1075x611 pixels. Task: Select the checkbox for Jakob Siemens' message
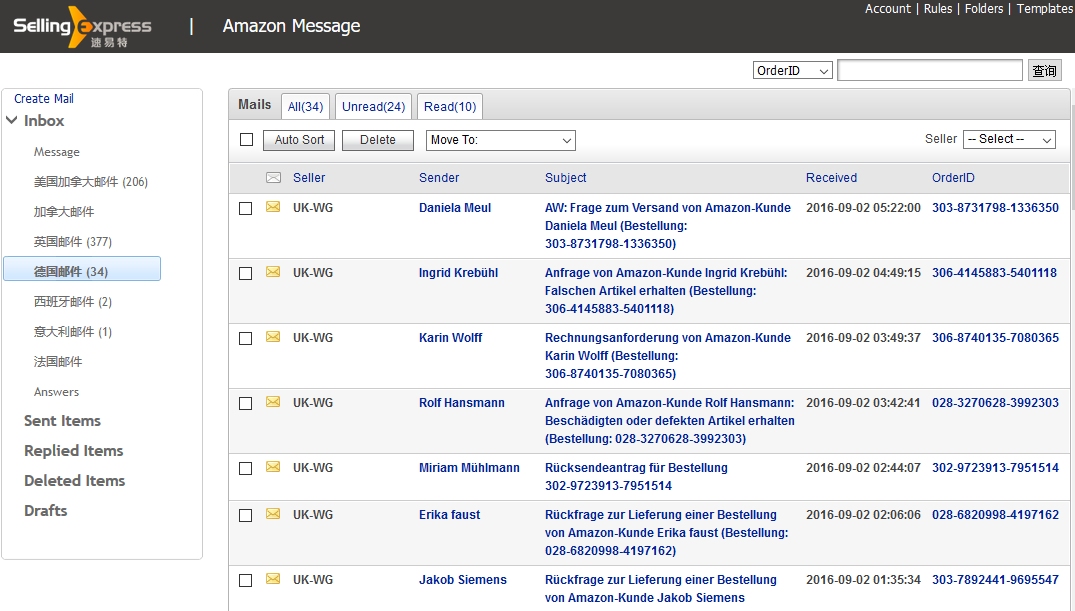pos(246,581)
